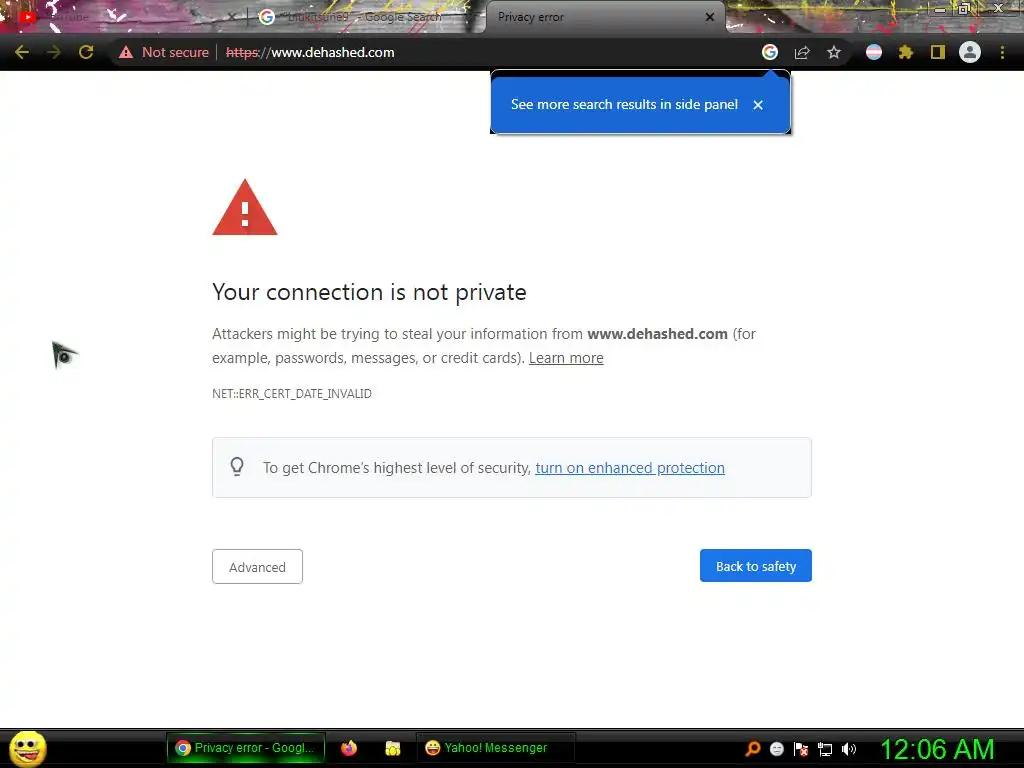Open Google side search icon in address bar
The height and width of the screenshot is (768, 1024).
point(770,52)
